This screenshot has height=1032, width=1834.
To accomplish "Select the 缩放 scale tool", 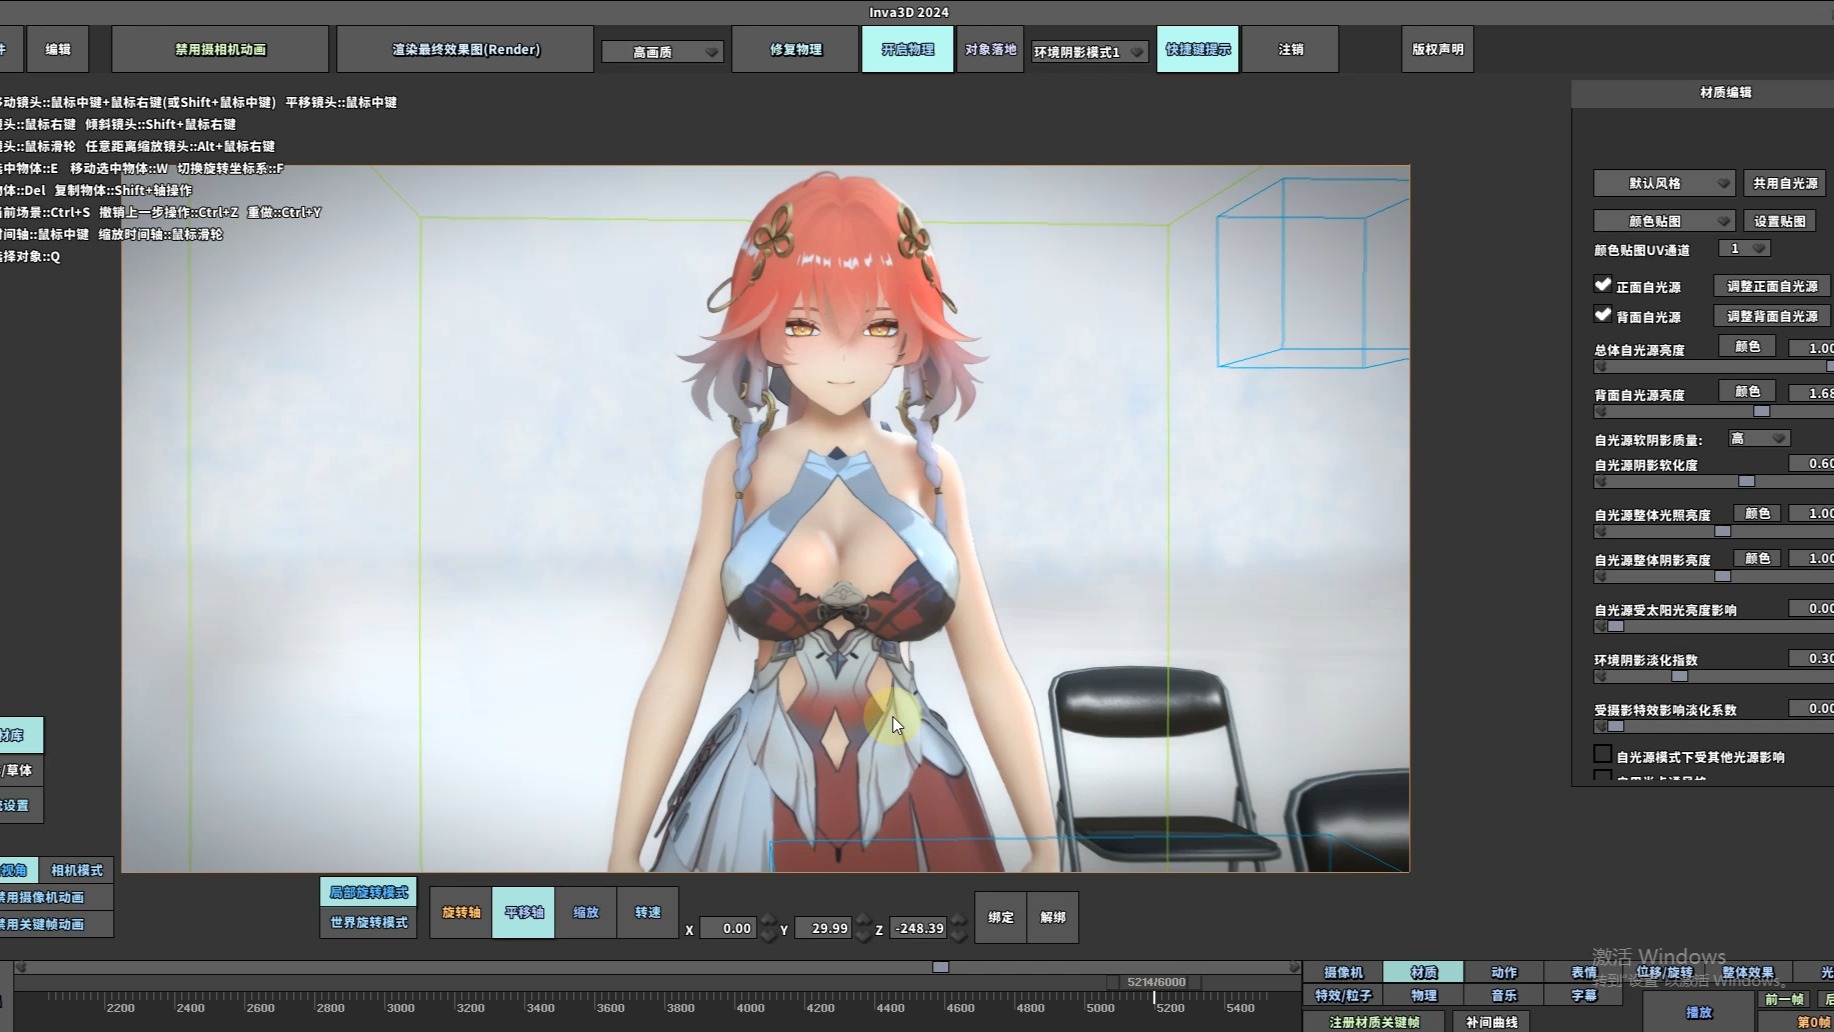I will [586, 912].
